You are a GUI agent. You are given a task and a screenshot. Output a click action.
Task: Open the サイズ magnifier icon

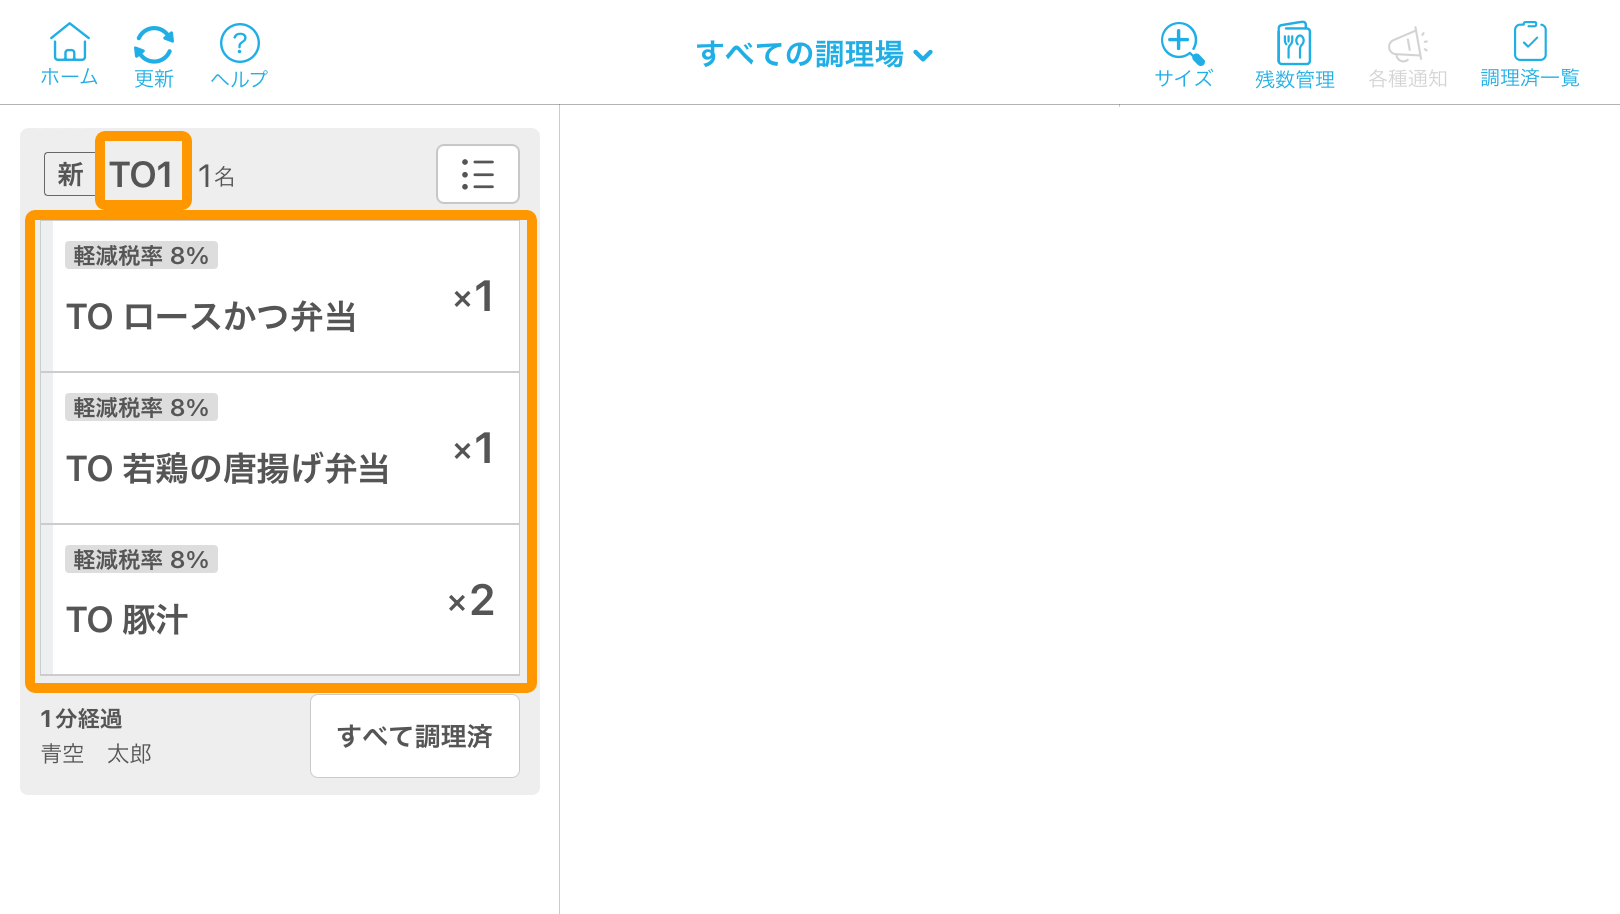coord(1181,52)
